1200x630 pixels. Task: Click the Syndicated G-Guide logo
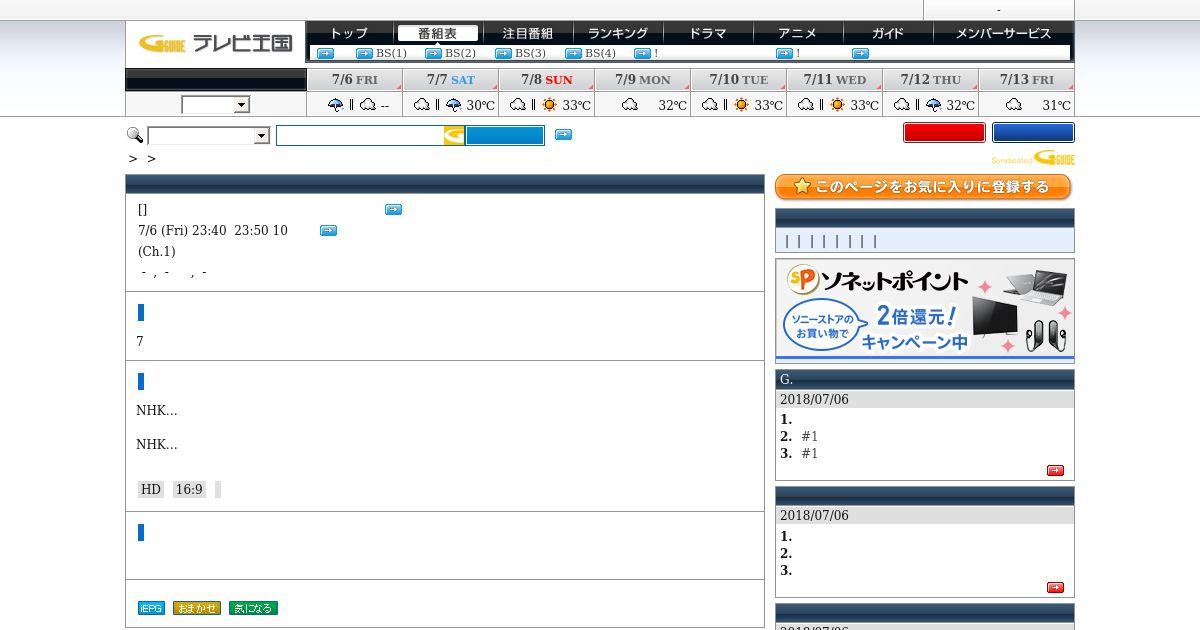1033,158
